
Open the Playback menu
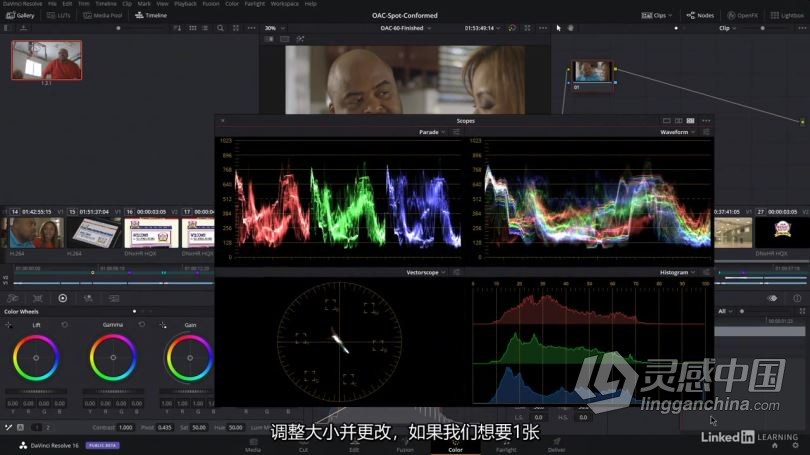[x=185, y=4]
